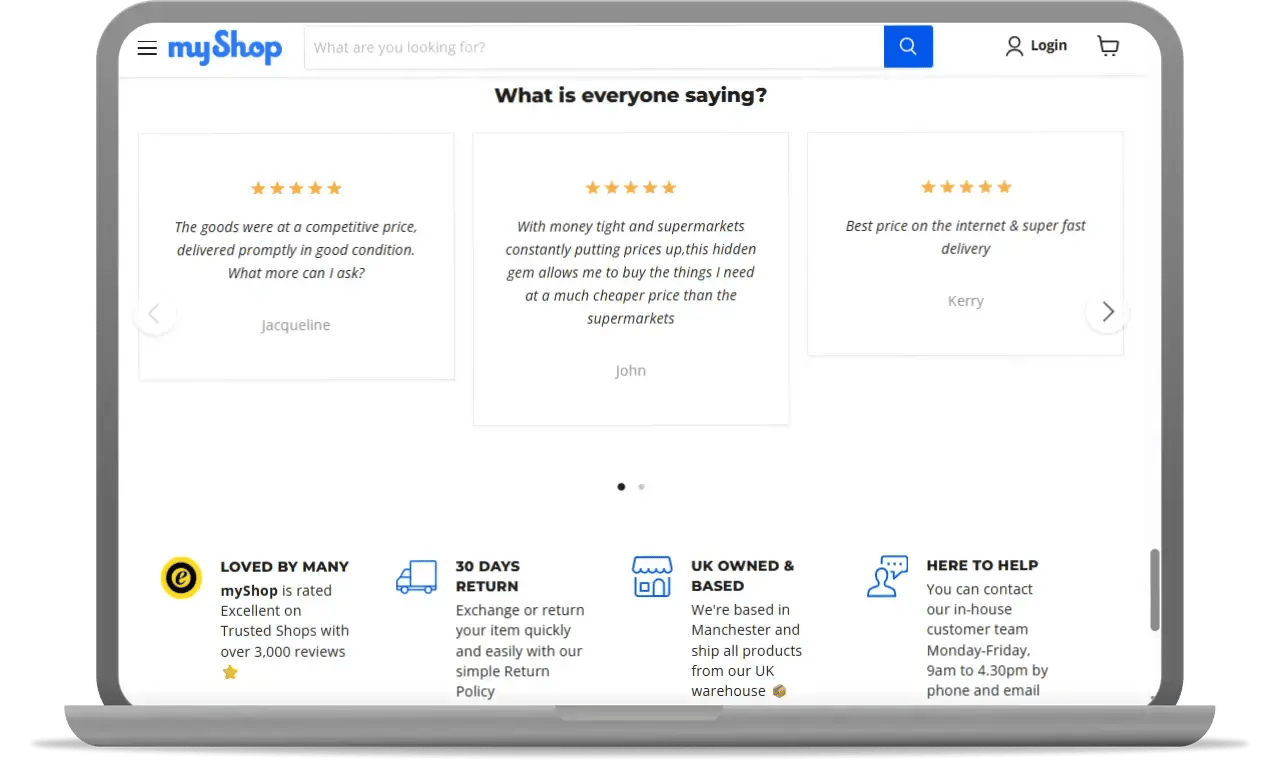
Task: Select the second carousel pagination dot
Action: (641, 487)
